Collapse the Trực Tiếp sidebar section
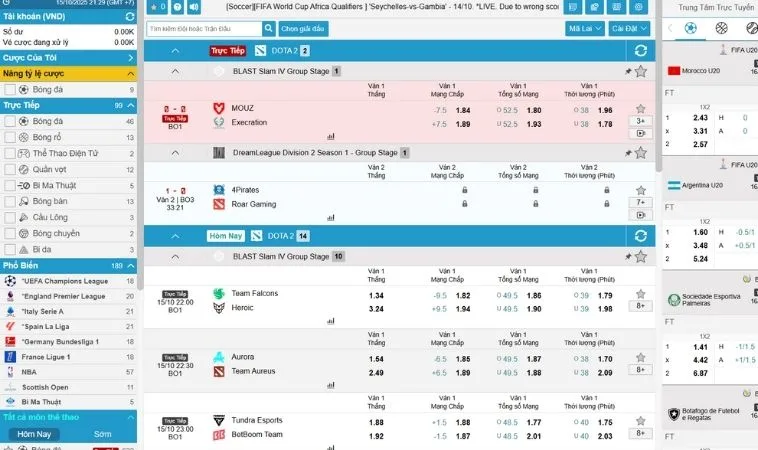The image size is (758, 450). (x=131, y=105)
